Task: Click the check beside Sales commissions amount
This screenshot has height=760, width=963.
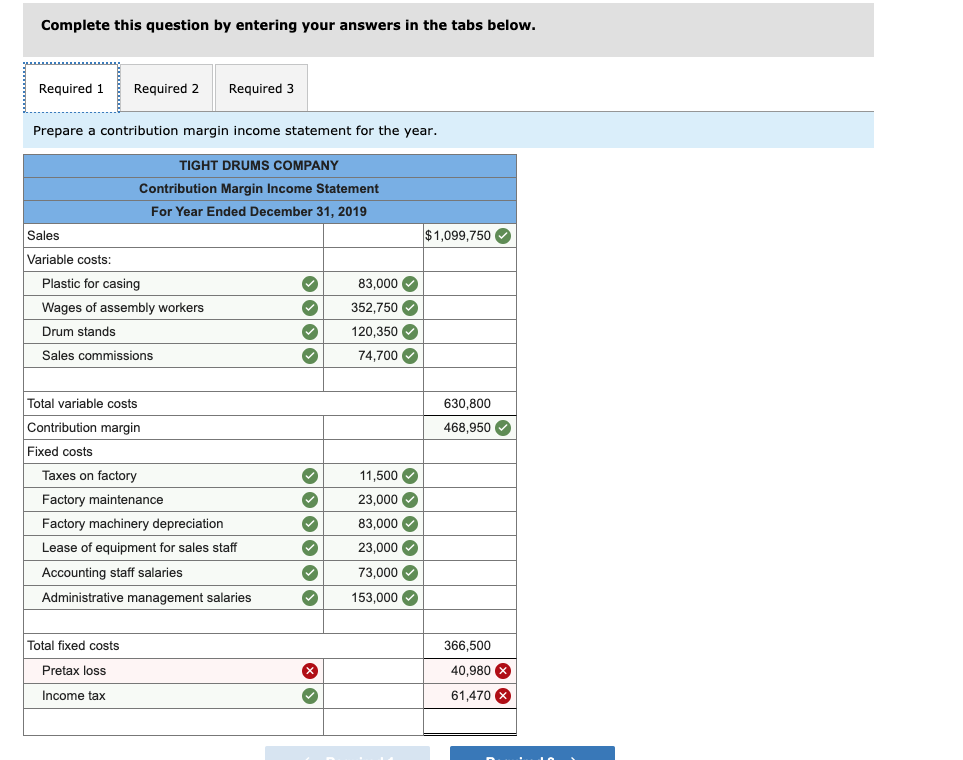Action: (x=408, y=355)
